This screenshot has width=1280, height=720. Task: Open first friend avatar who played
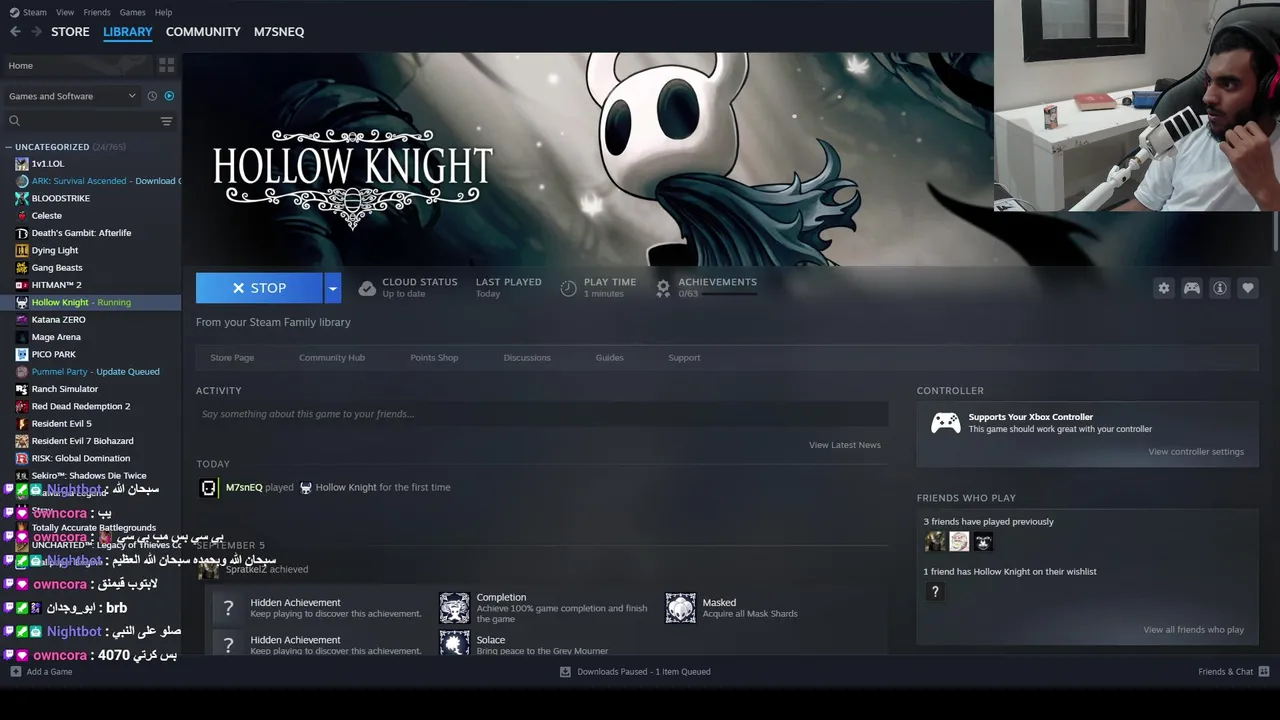(x=935, y=541)
